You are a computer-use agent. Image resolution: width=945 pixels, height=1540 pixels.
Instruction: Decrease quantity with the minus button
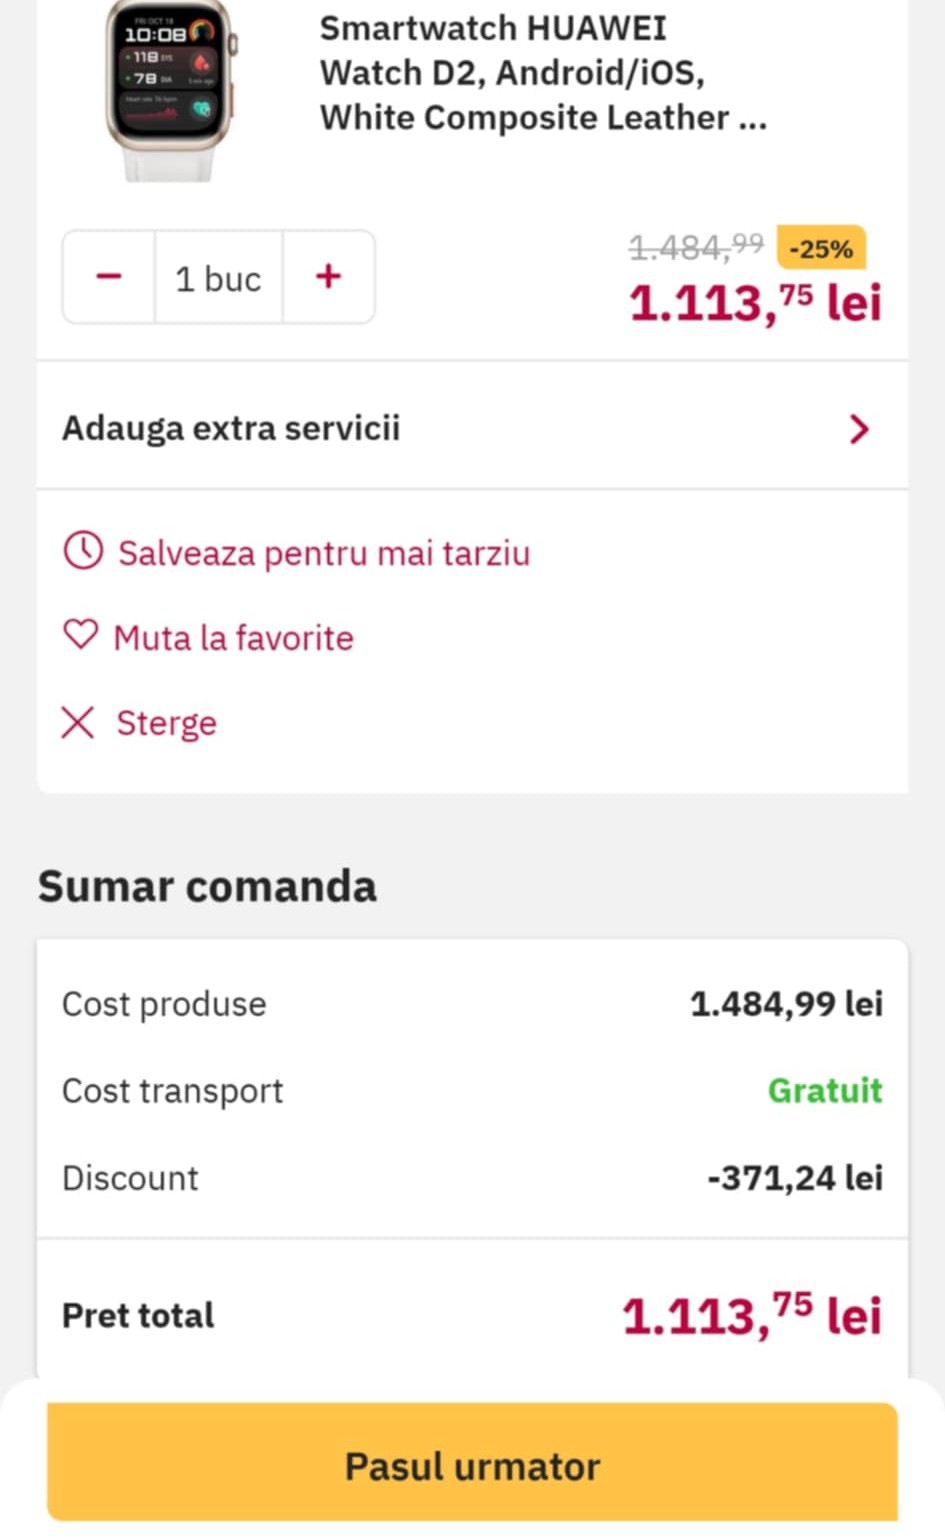pos(109,277)
